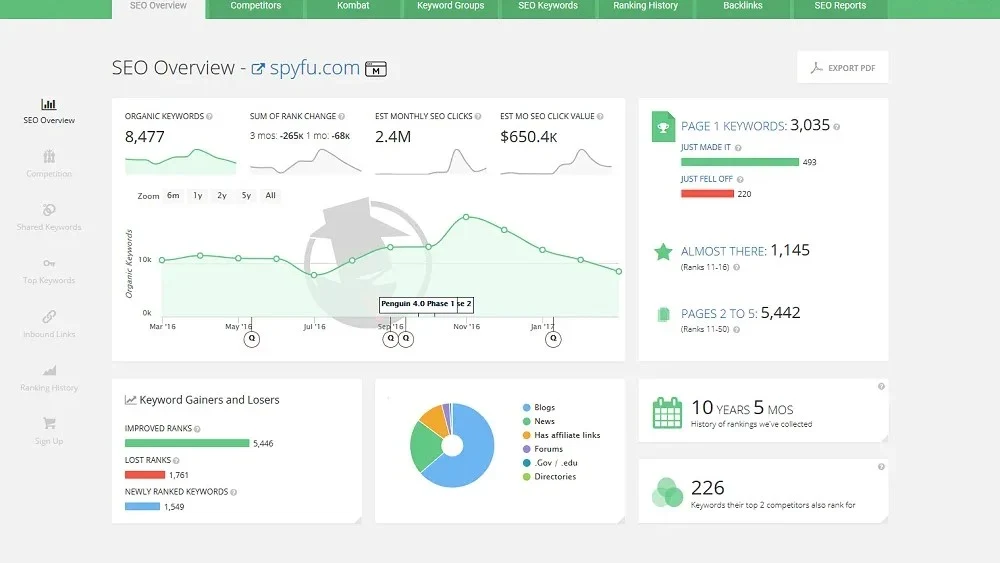Click the Sign Up cart icon
1000x563 pixels.
(49, 423)
